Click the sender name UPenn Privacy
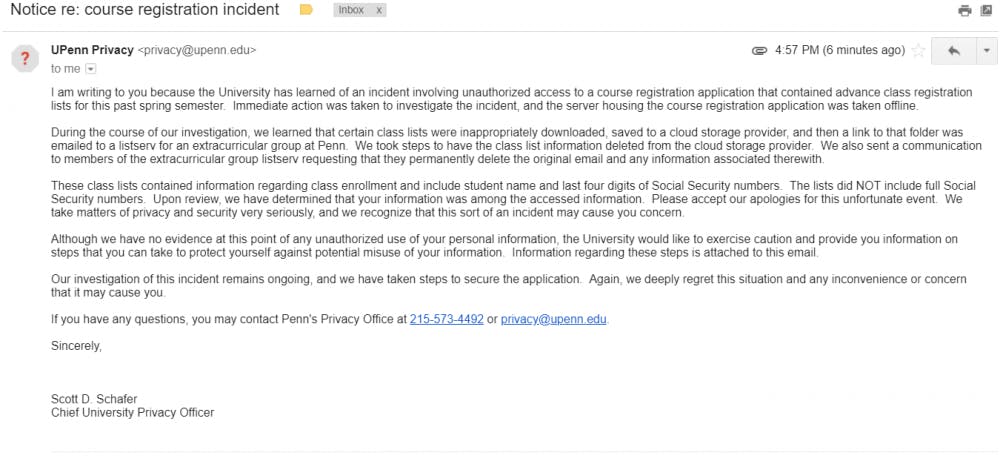Image resolution: width=1000 pixels, height=467 pixels. pyautogui.click(x=91, y=50)
